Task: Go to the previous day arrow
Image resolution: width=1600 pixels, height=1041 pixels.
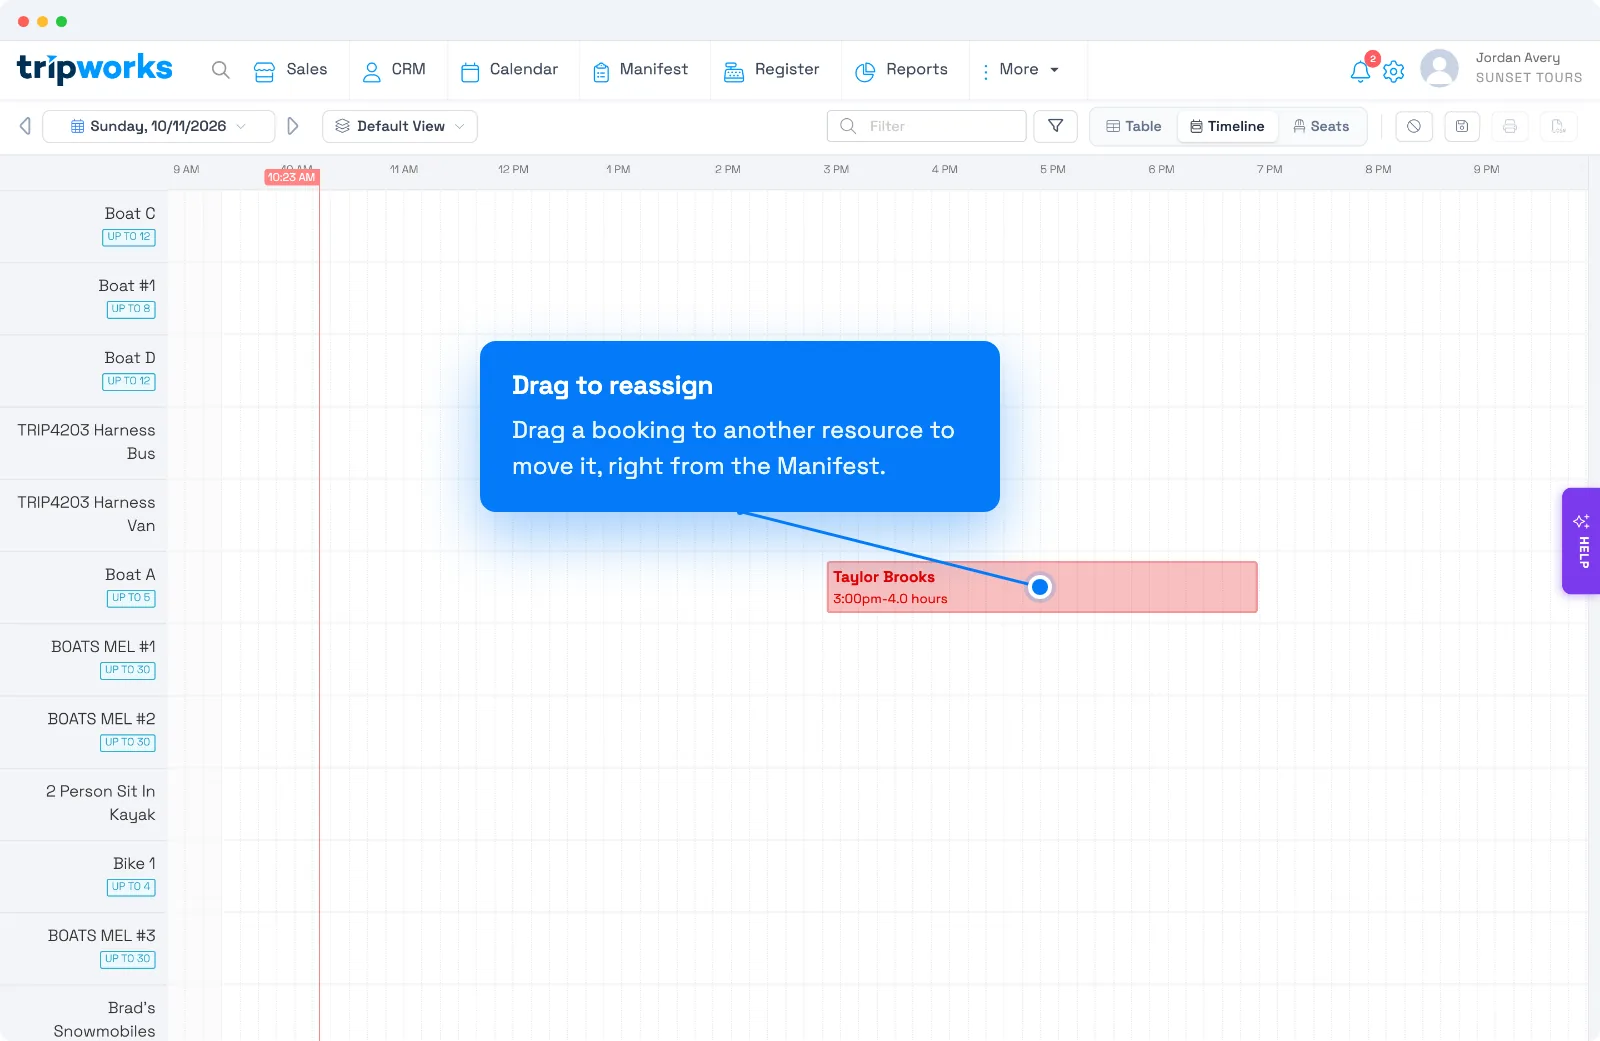Action: coord(25,126)
